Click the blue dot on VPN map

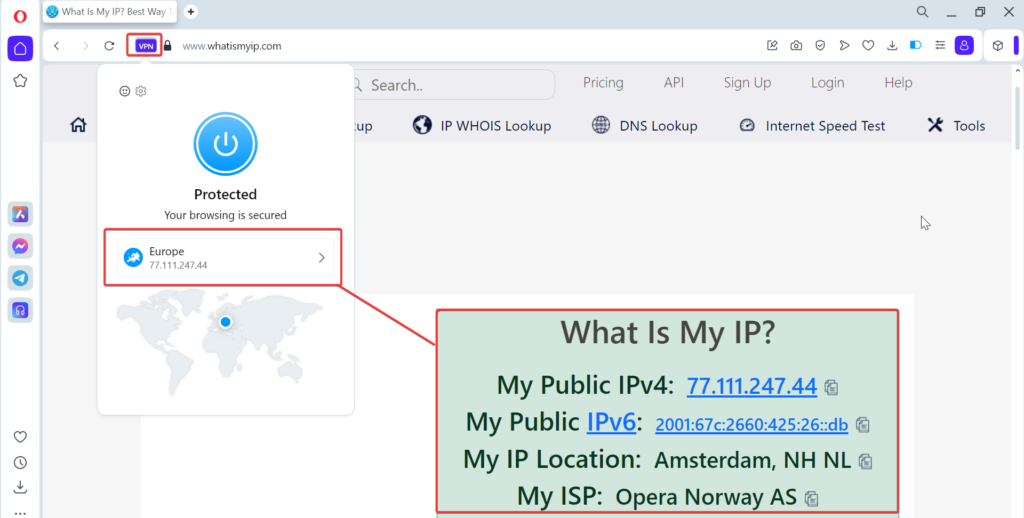coord(225,322)
